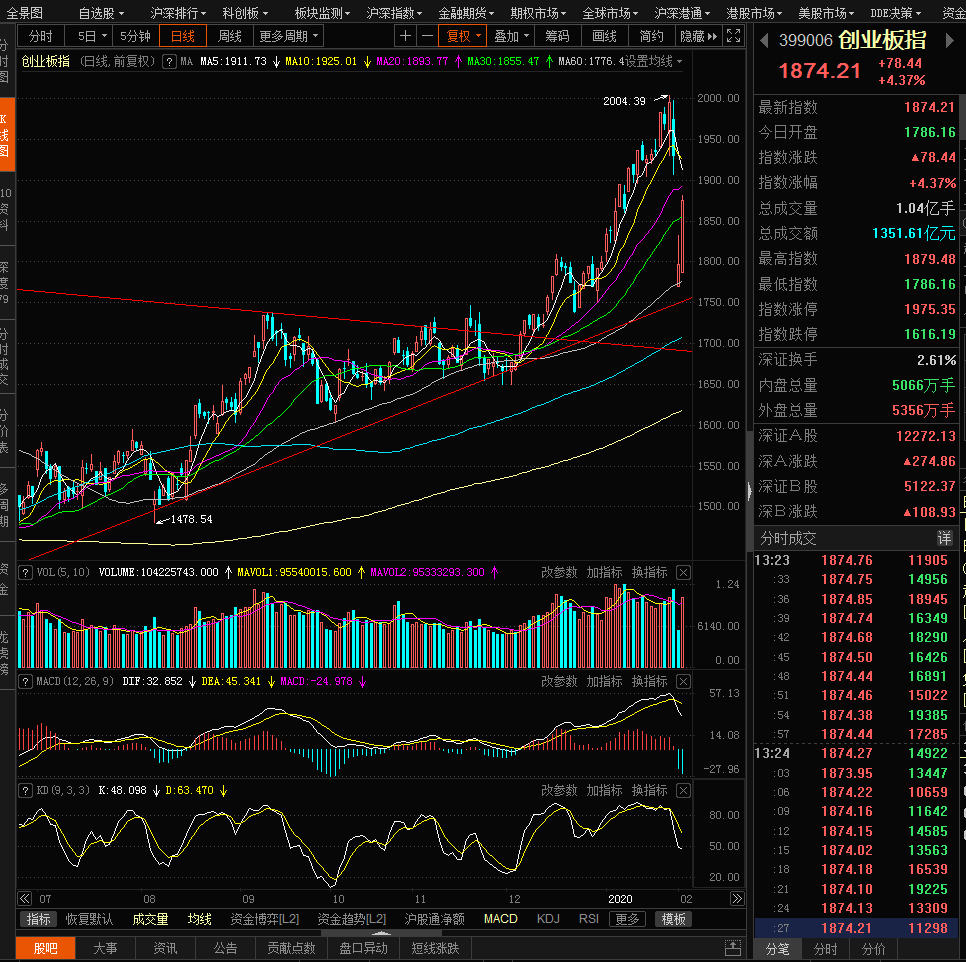
Task: Select 贡献点数 bottom tab
Action: (291, 948)
